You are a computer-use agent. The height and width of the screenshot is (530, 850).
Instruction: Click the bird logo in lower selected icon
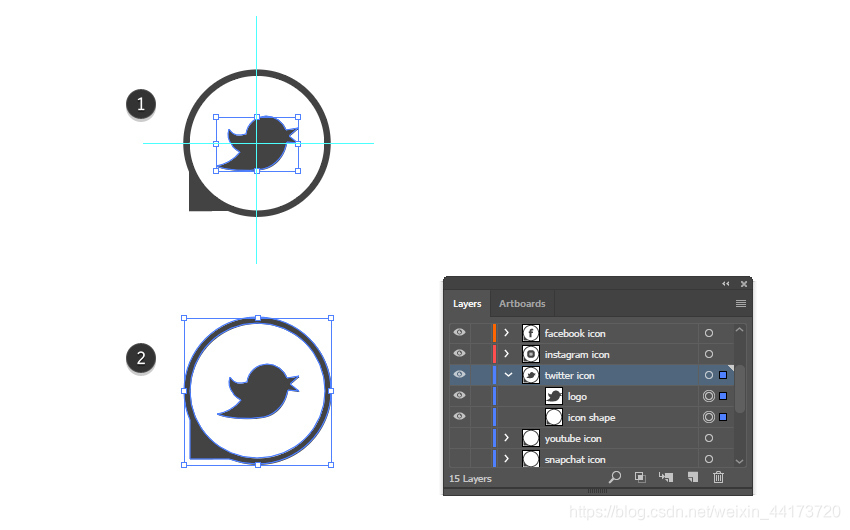(258, 391)
